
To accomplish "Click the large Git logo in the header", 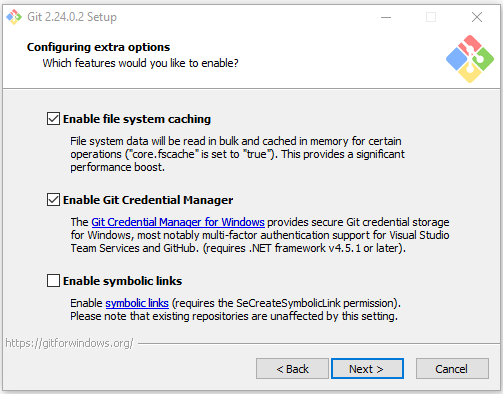I will (x=470, y=59).
